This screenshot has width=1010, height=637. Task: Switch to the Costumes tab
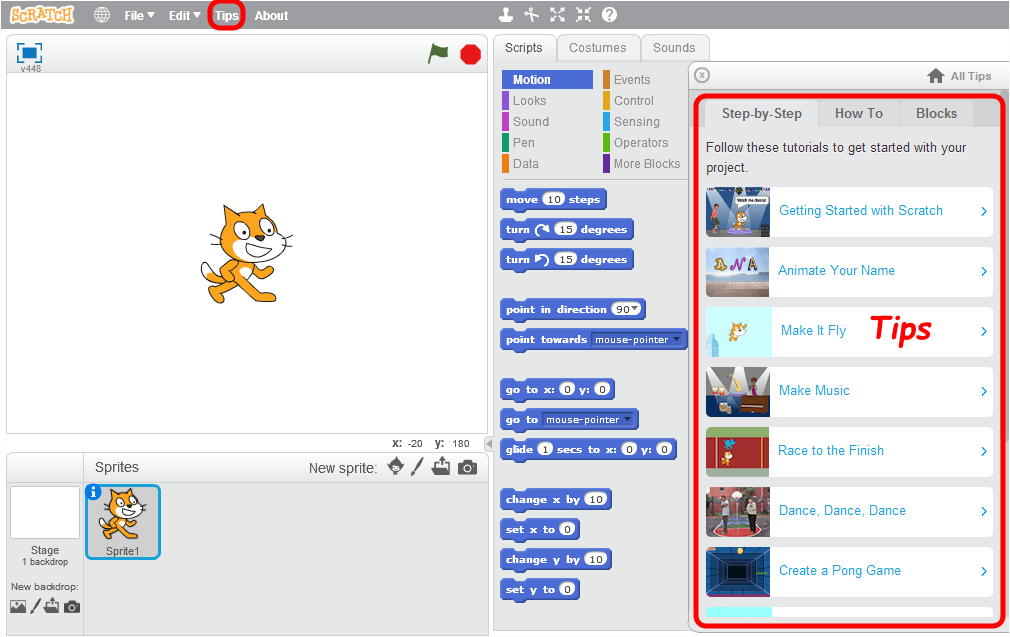[x=598, y=48]
